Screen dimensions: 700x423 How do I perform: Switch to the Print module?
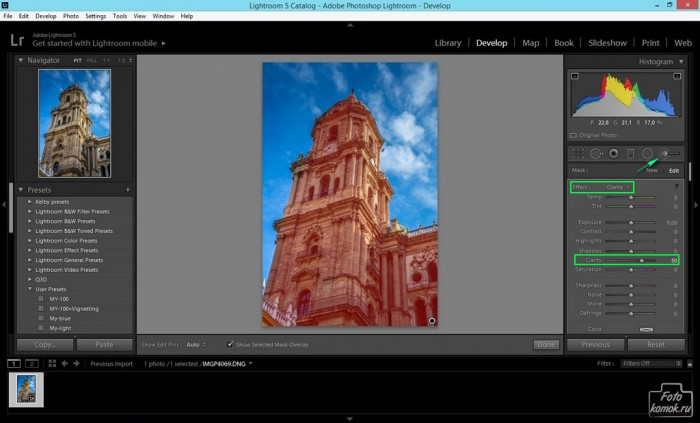[x=650, y=43]
